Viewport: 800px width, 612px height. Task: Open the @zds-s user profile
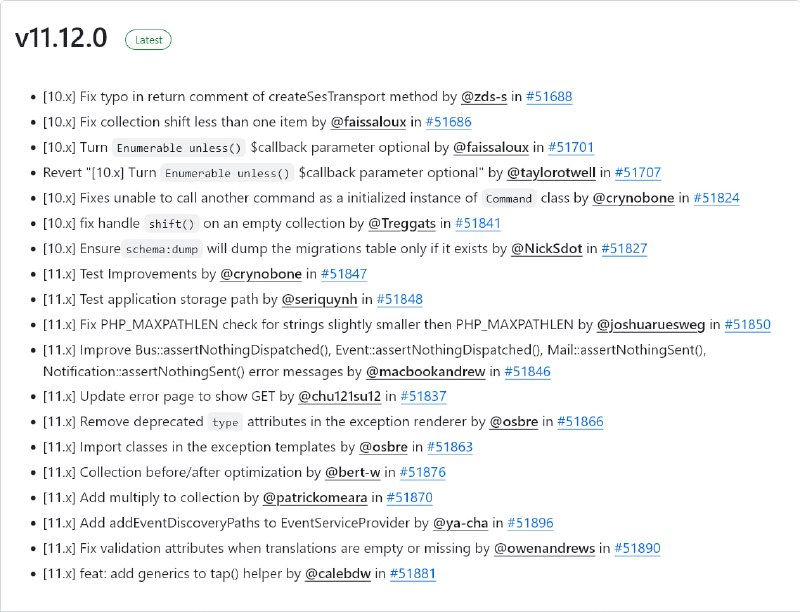[484, 96]
